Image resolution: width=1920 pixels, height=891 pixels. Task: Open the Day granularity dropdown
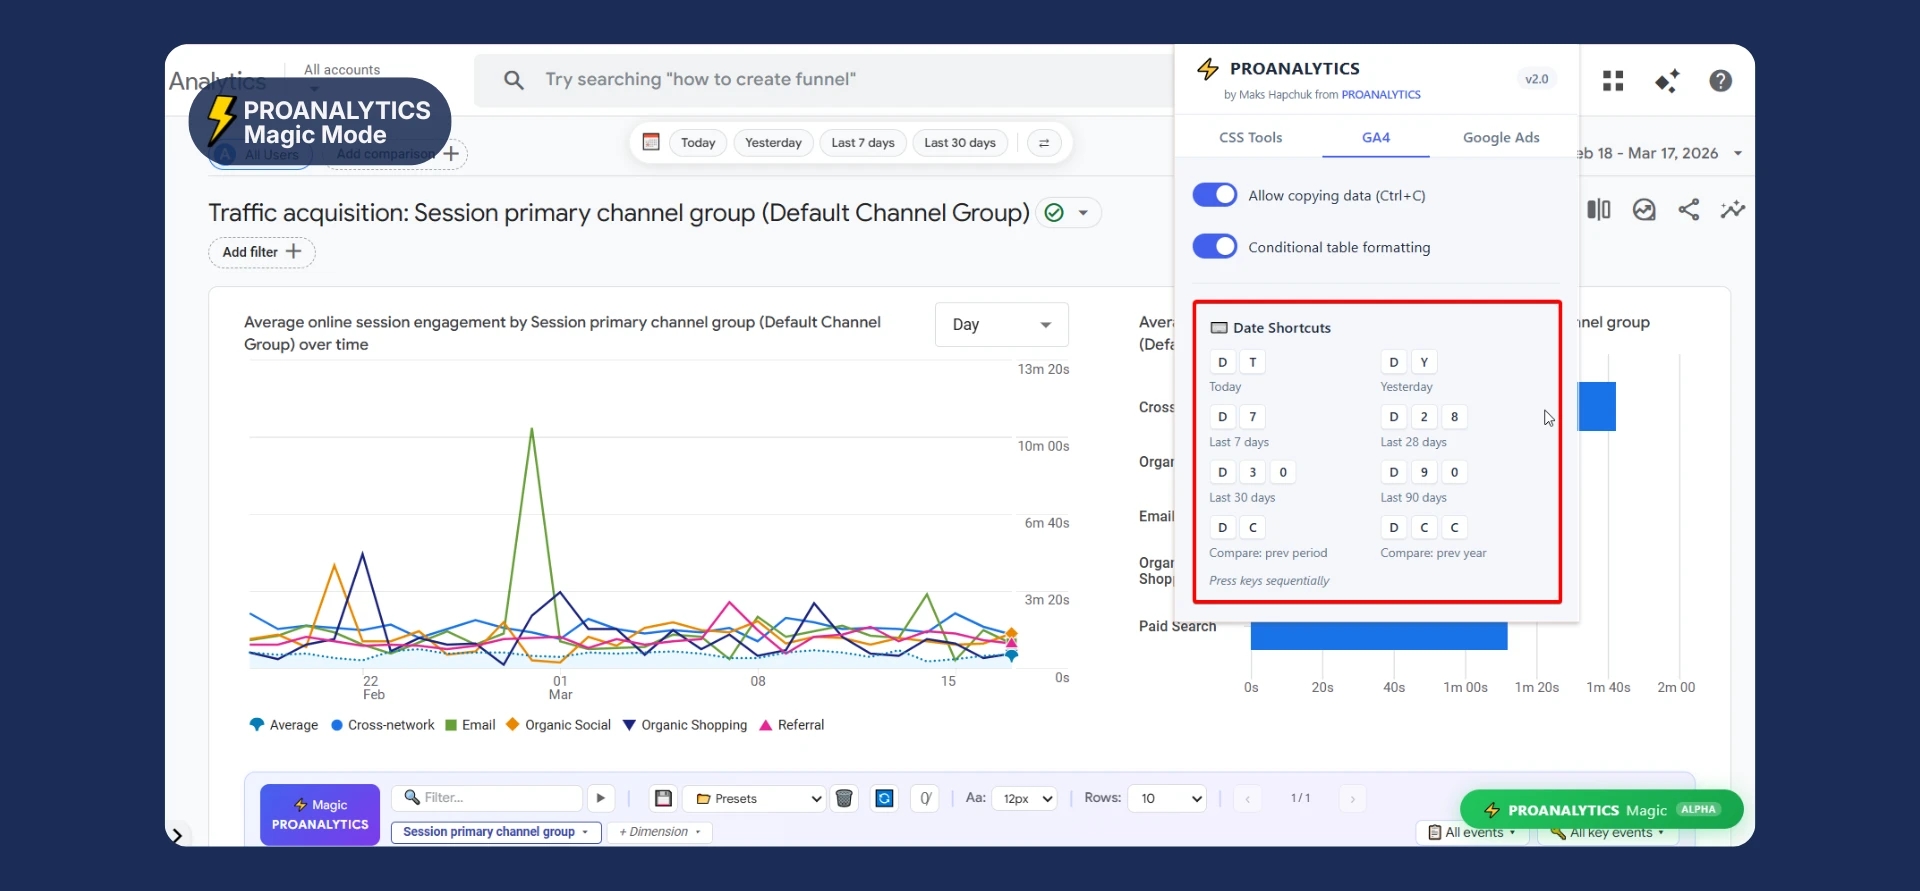(x=1001, y=325)
